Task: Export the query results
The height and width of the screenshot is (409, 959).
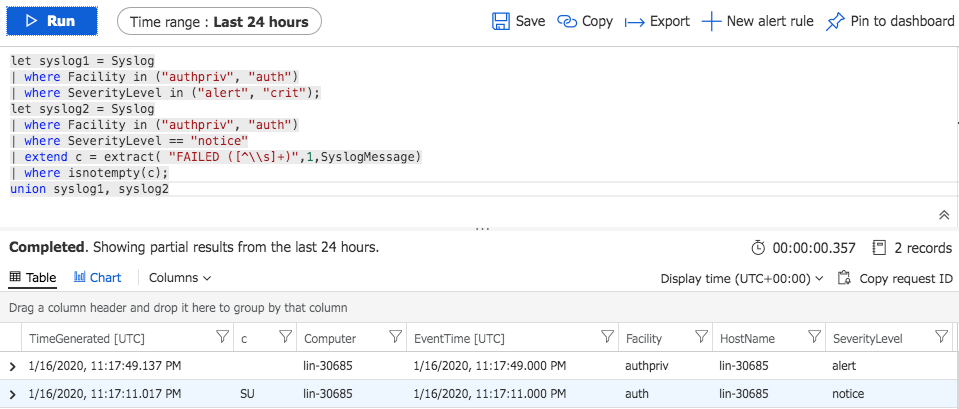Action: click(x=657, y=21)
